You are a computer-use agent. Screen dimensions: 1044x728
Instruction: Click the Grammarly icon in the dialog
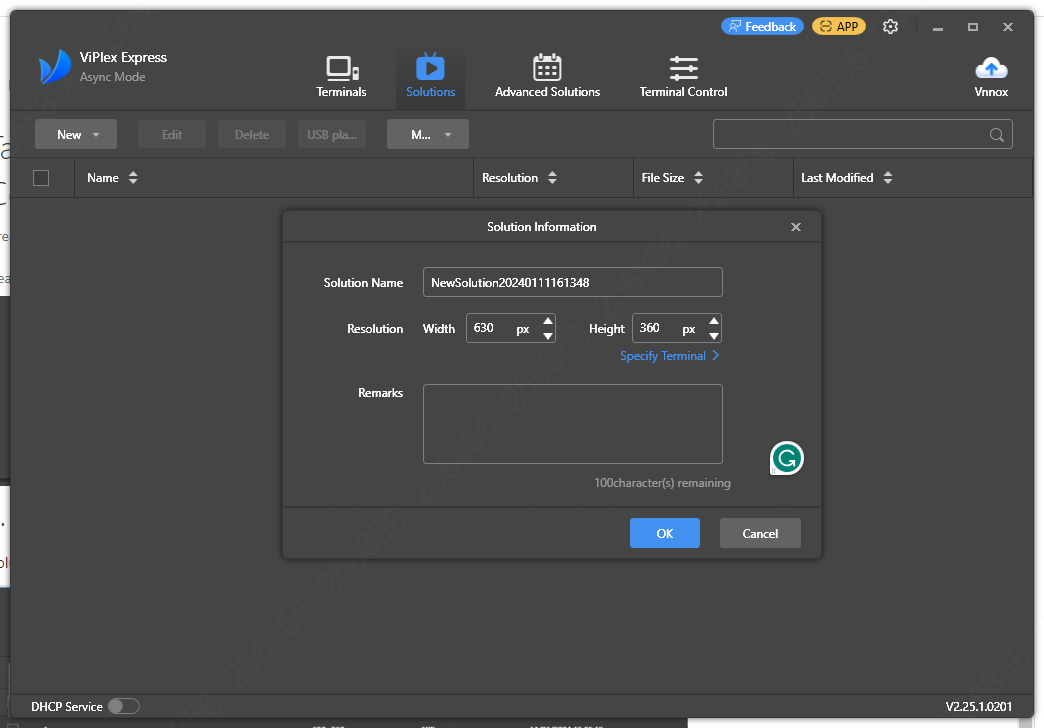(x=786, y=458)
